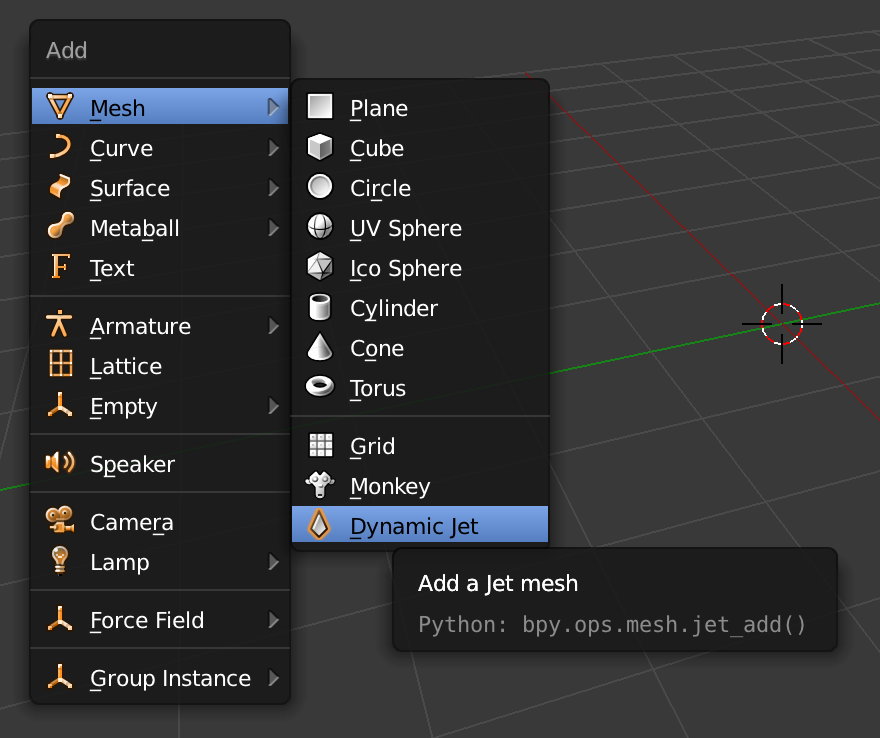Click the Cube icon in the Mesh submenu

319,147
